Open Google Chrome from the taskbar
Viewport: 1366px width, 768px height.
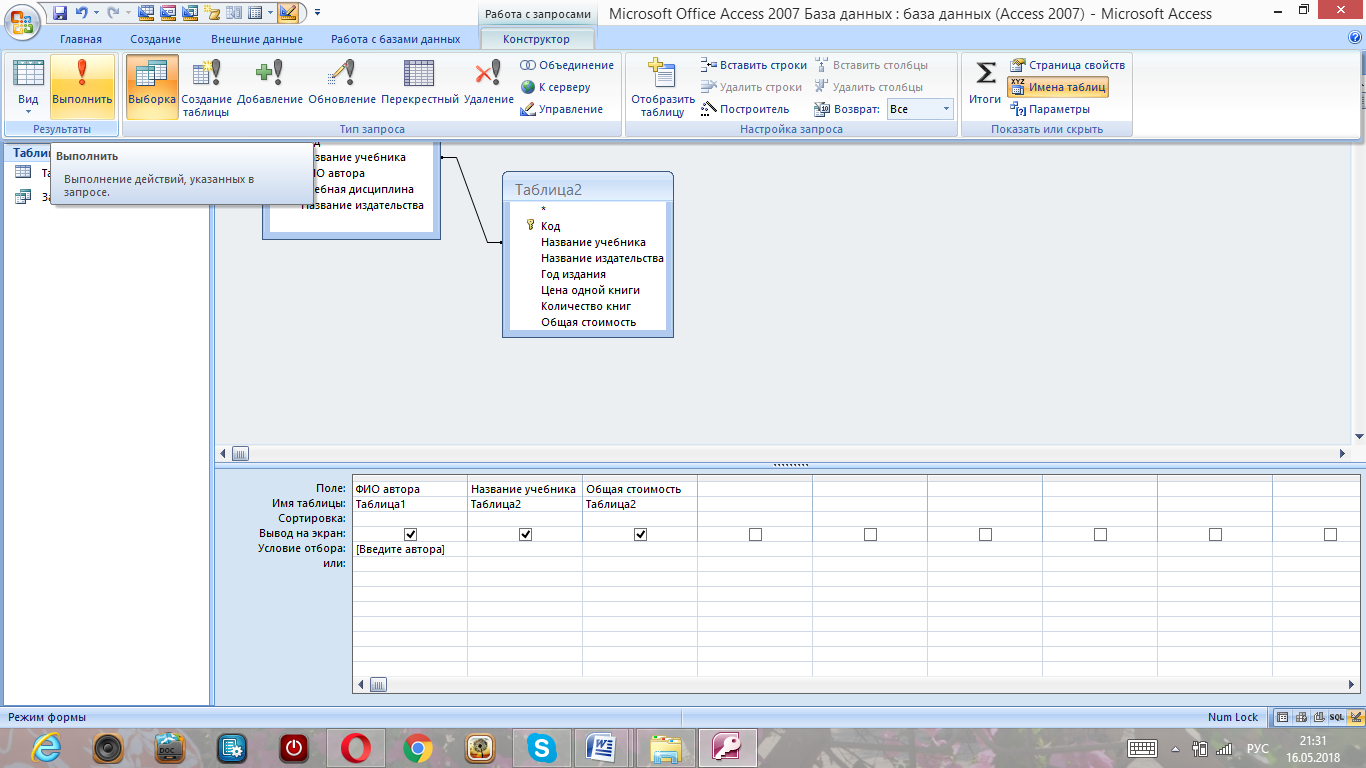417,747
